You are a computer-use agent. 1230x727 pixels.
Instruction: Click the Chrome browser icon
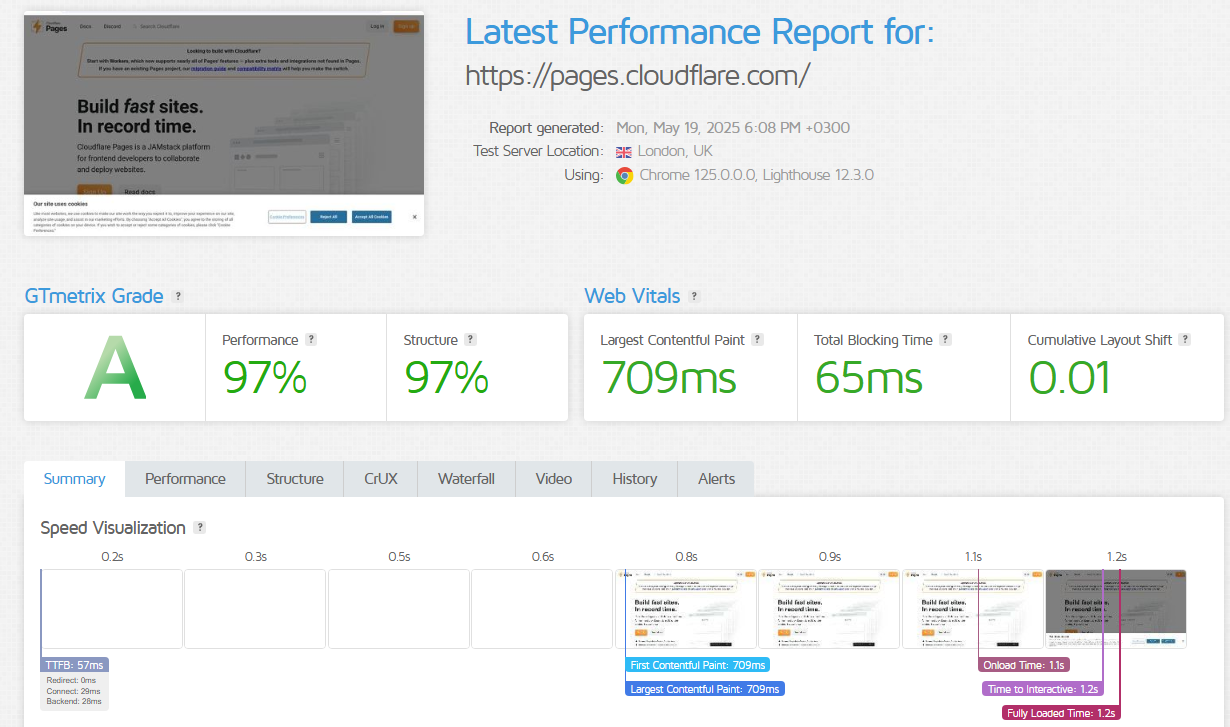624,175
